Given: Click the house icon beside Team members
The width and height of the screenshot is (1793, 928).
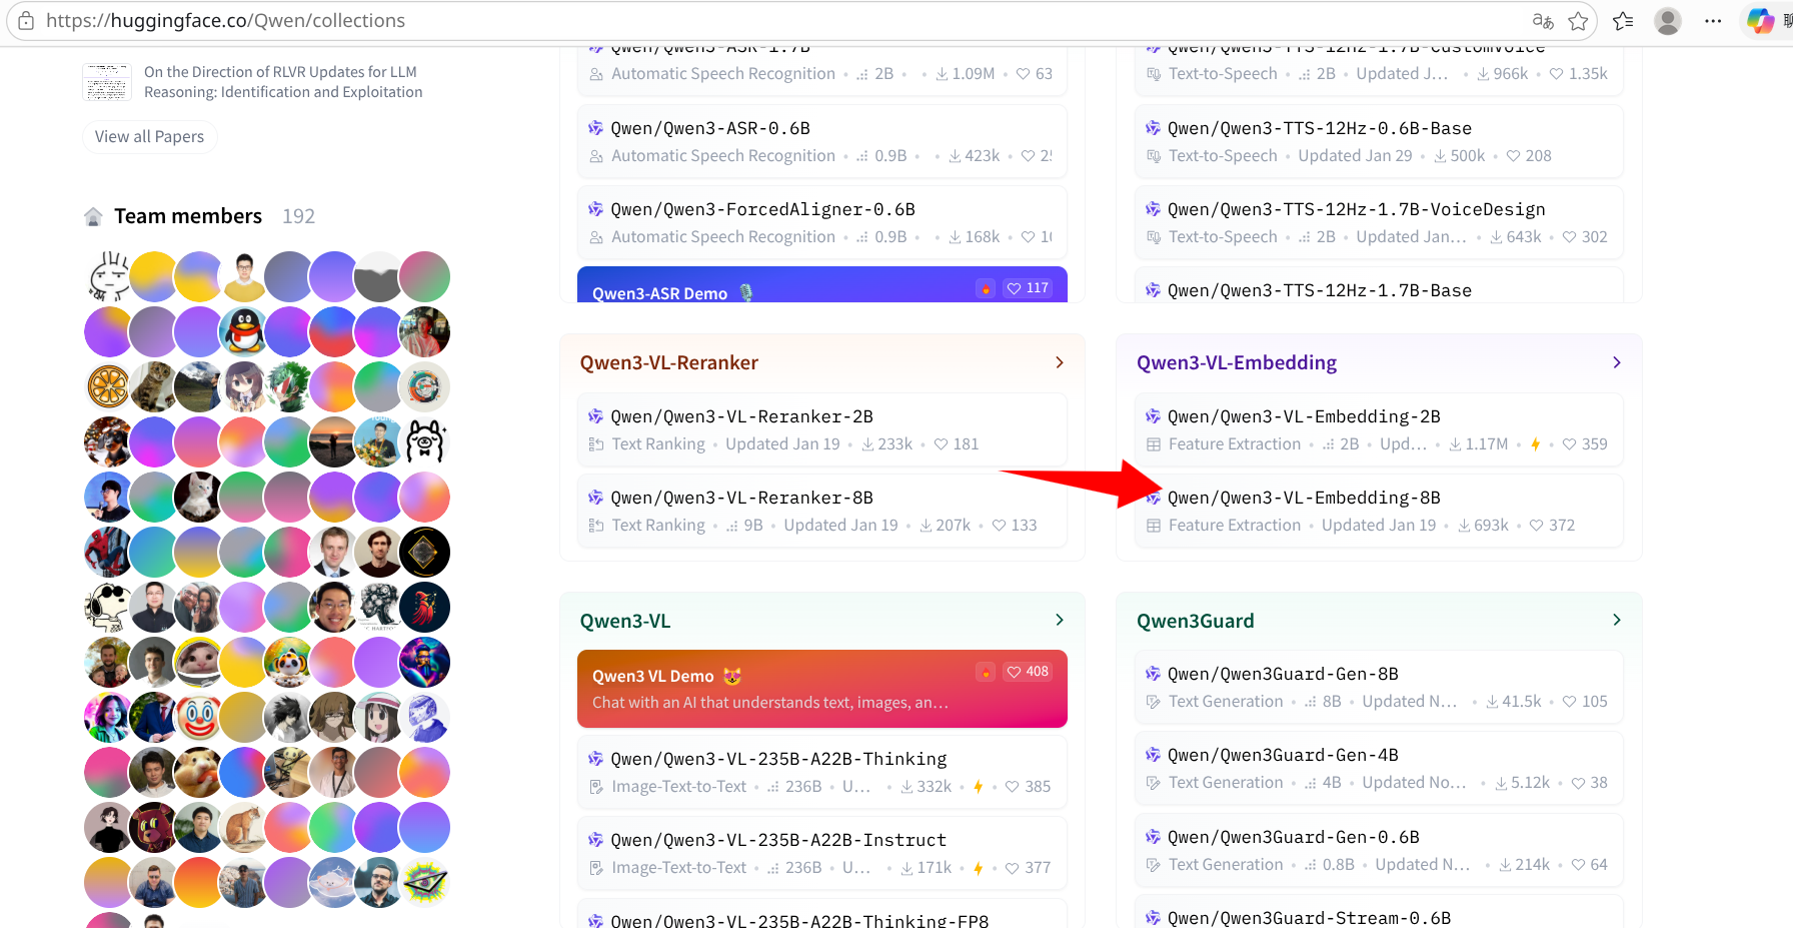Looking at the screenshot, I should click(x=93, y=216).
